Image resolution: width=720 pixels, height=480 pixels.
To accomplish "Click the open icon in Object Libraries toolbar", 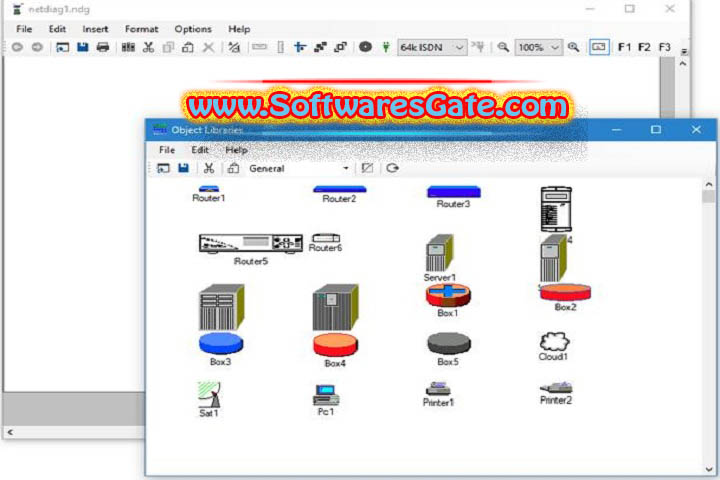I will coord(163,168).
